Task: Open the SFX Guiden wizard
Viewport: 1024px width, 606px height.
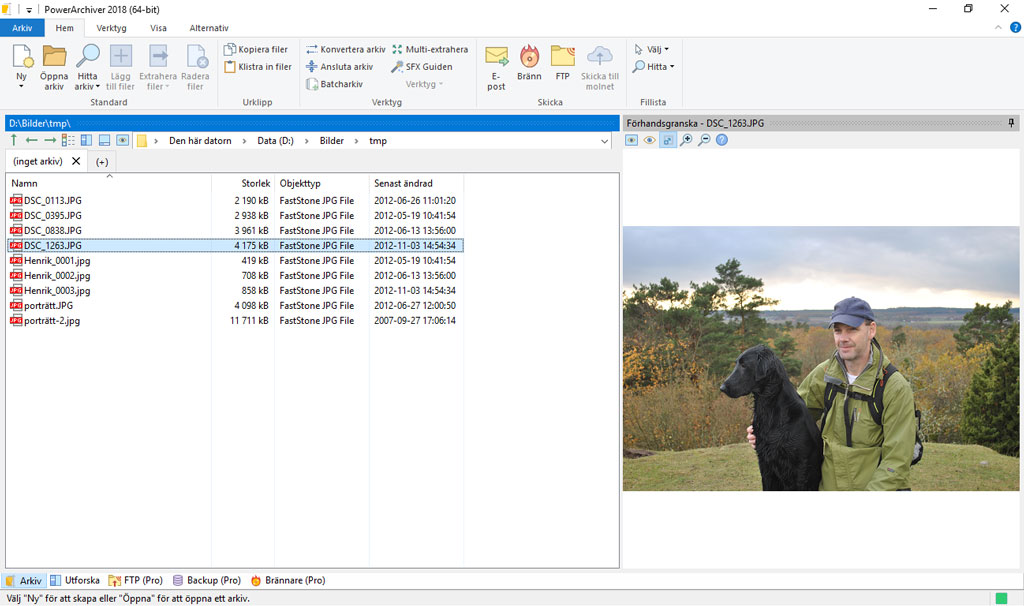Action: 422,67
